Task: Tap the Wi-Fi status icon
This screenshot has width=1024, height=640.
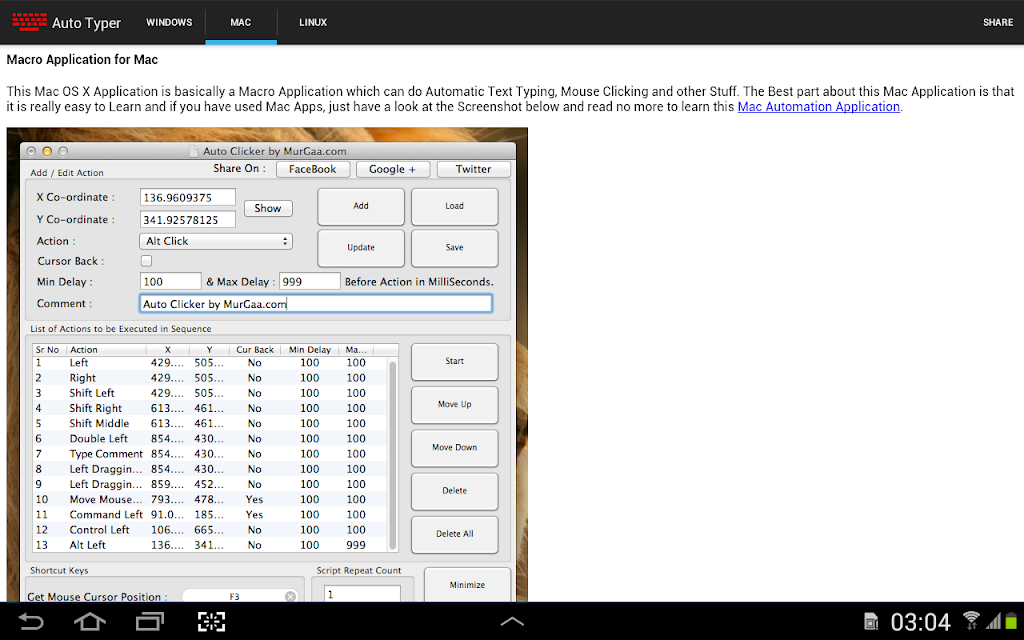Action: 972,620
